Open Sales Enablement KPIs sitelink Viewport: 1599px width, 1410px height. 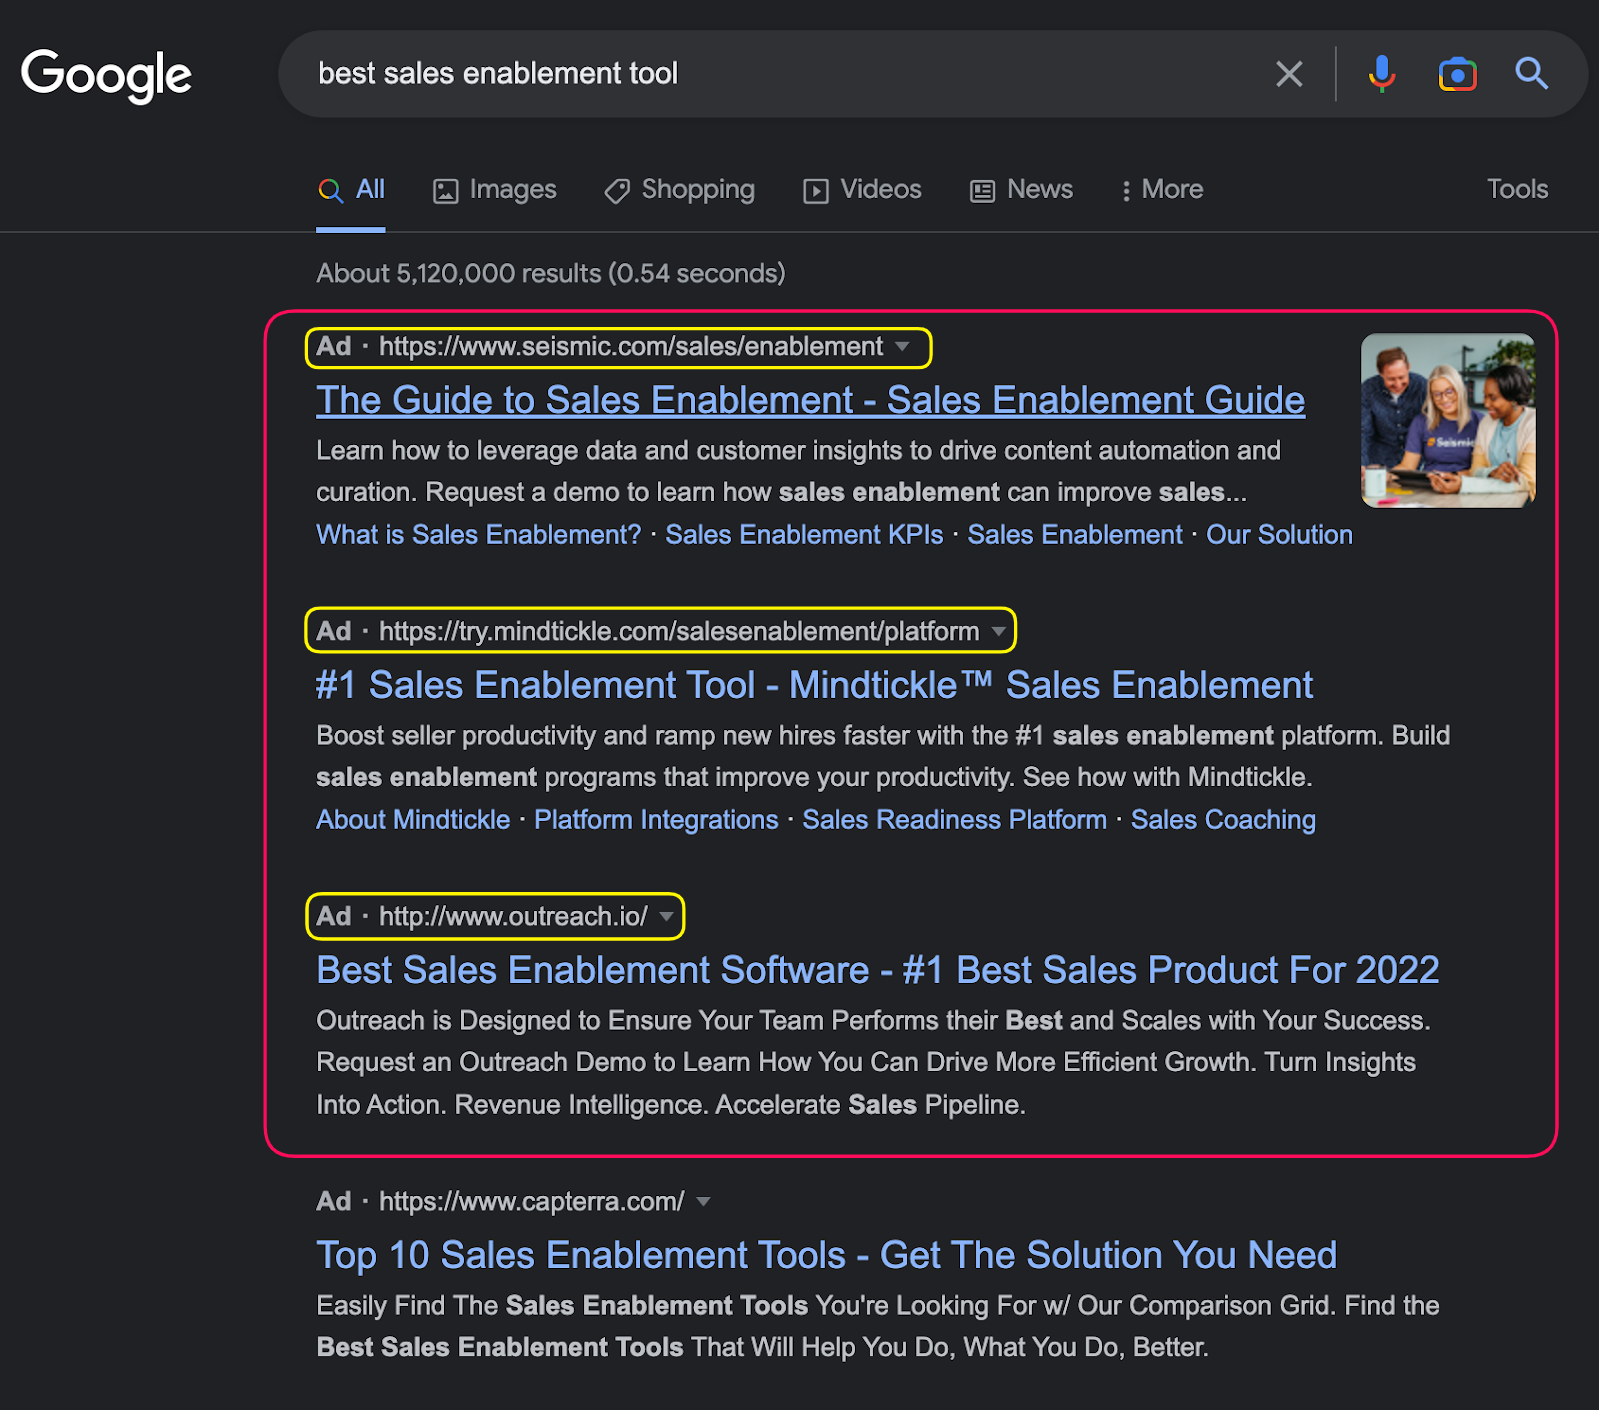tap(804, 535)
